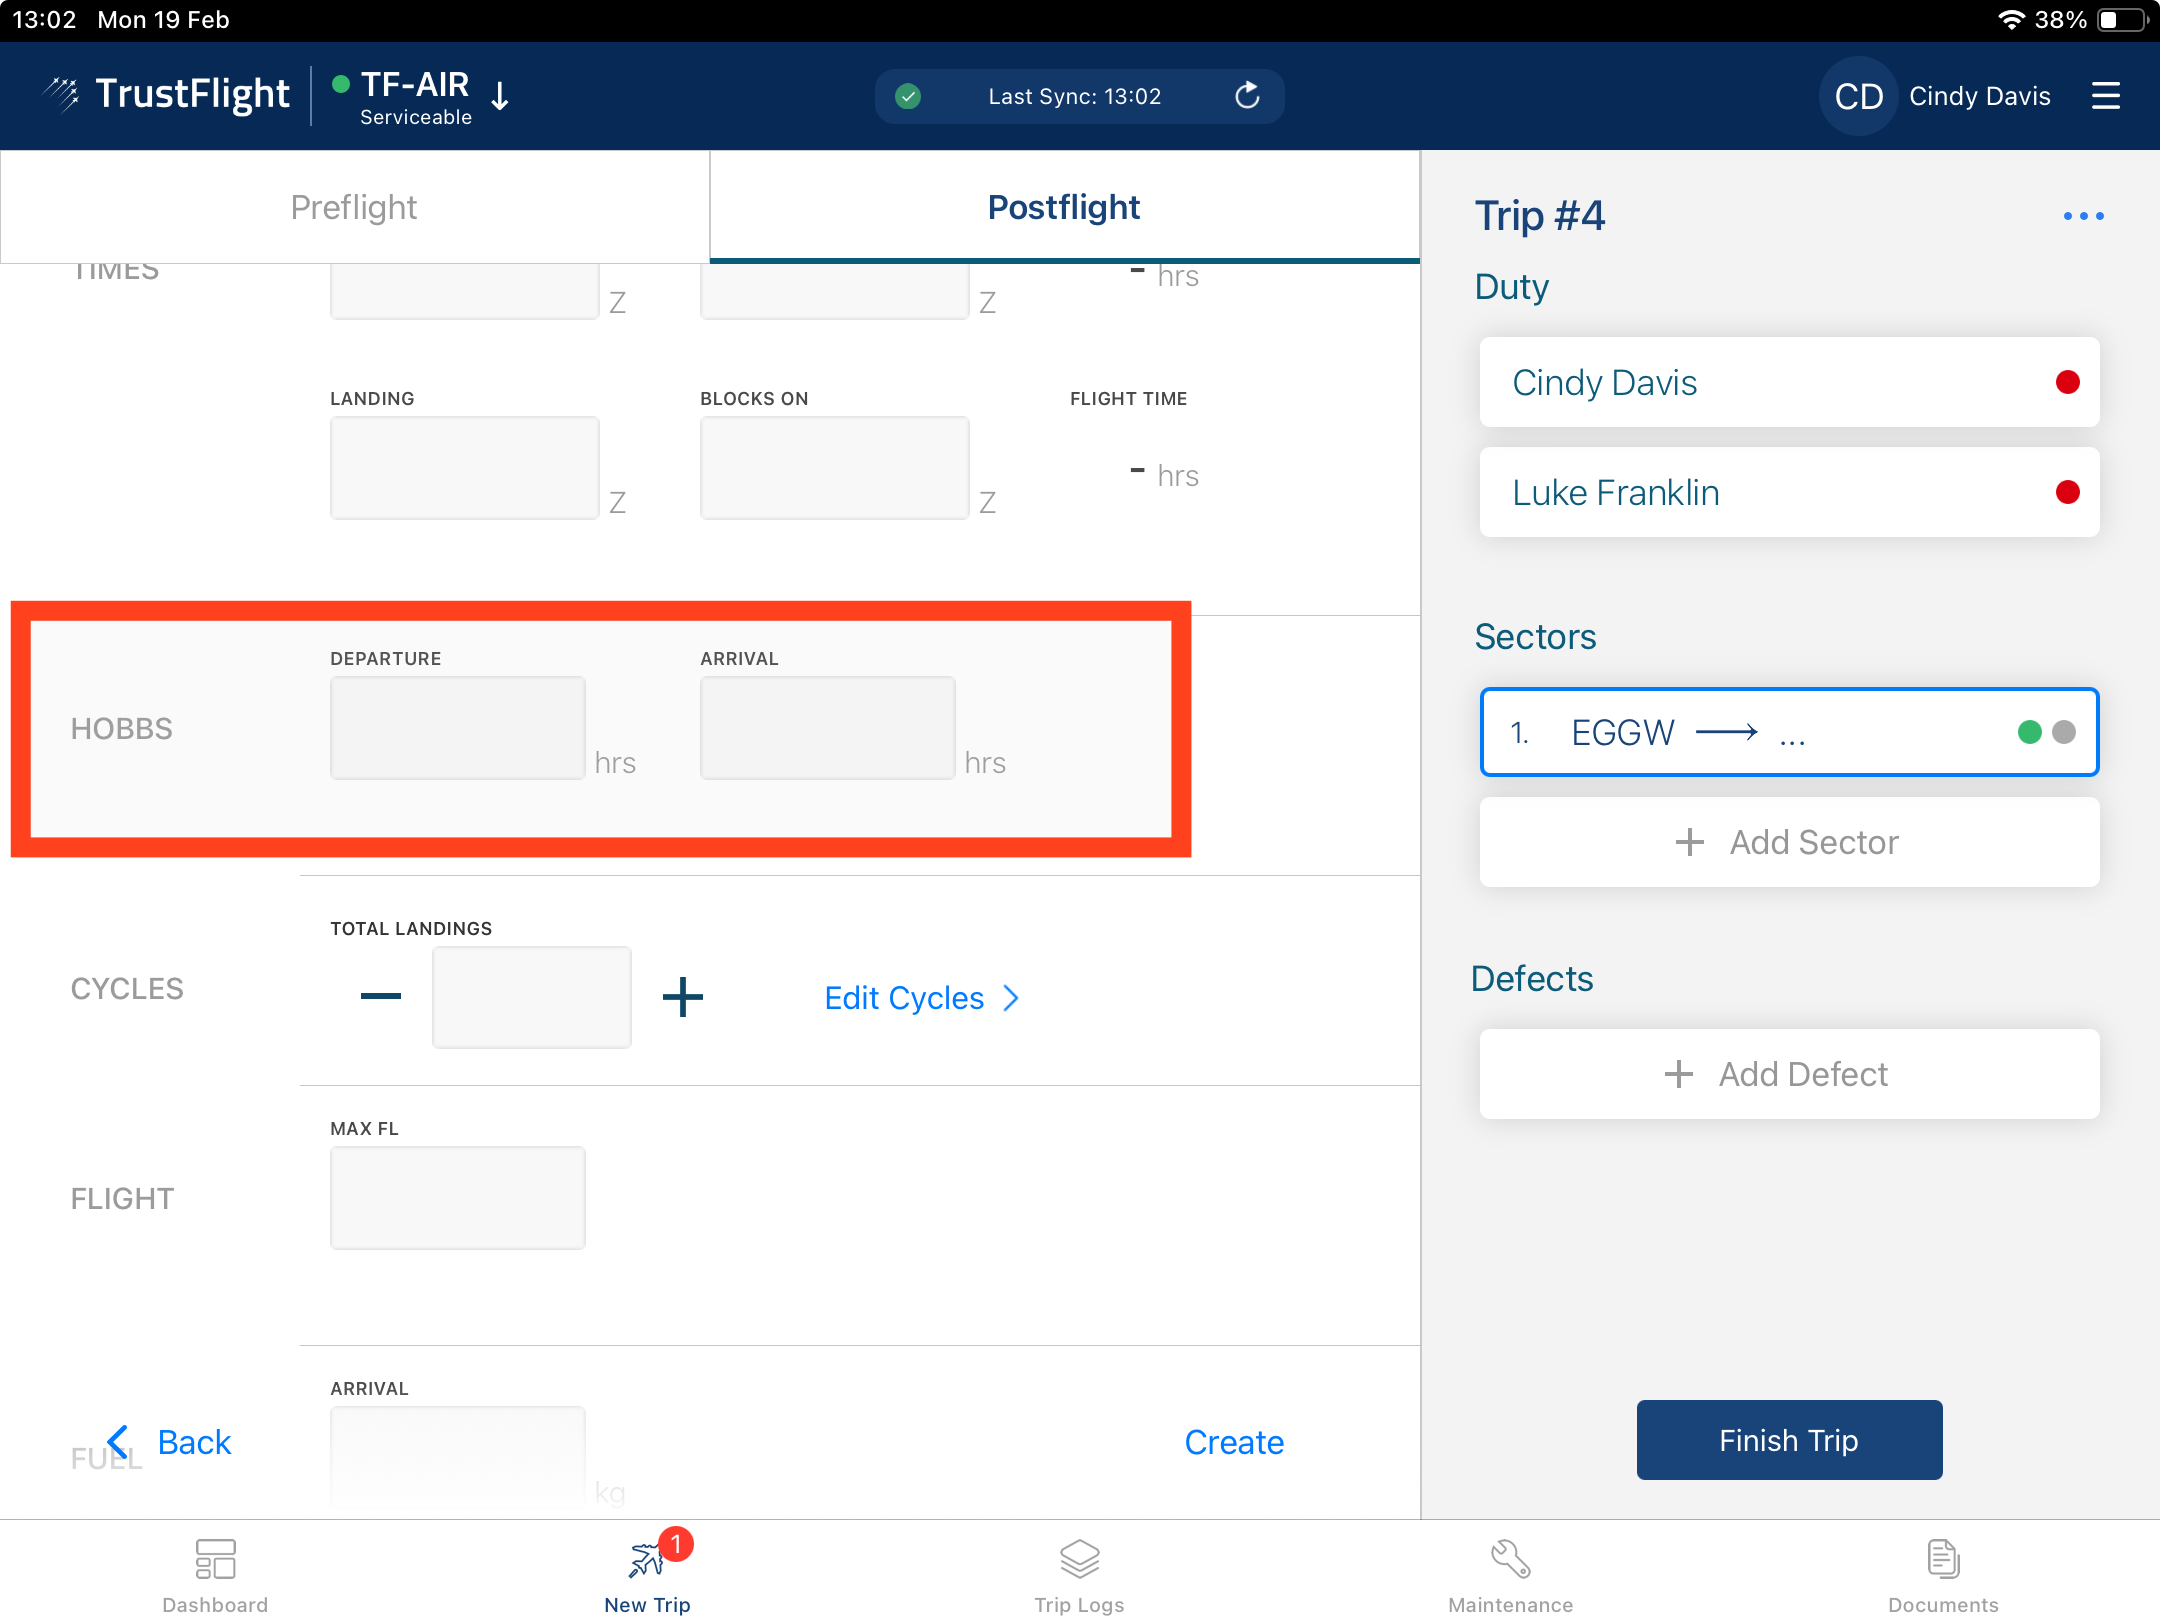Viewport: 2160px width, 1620px height.
Task: Switch to the Preflight tab
Action: pos(354,207)
